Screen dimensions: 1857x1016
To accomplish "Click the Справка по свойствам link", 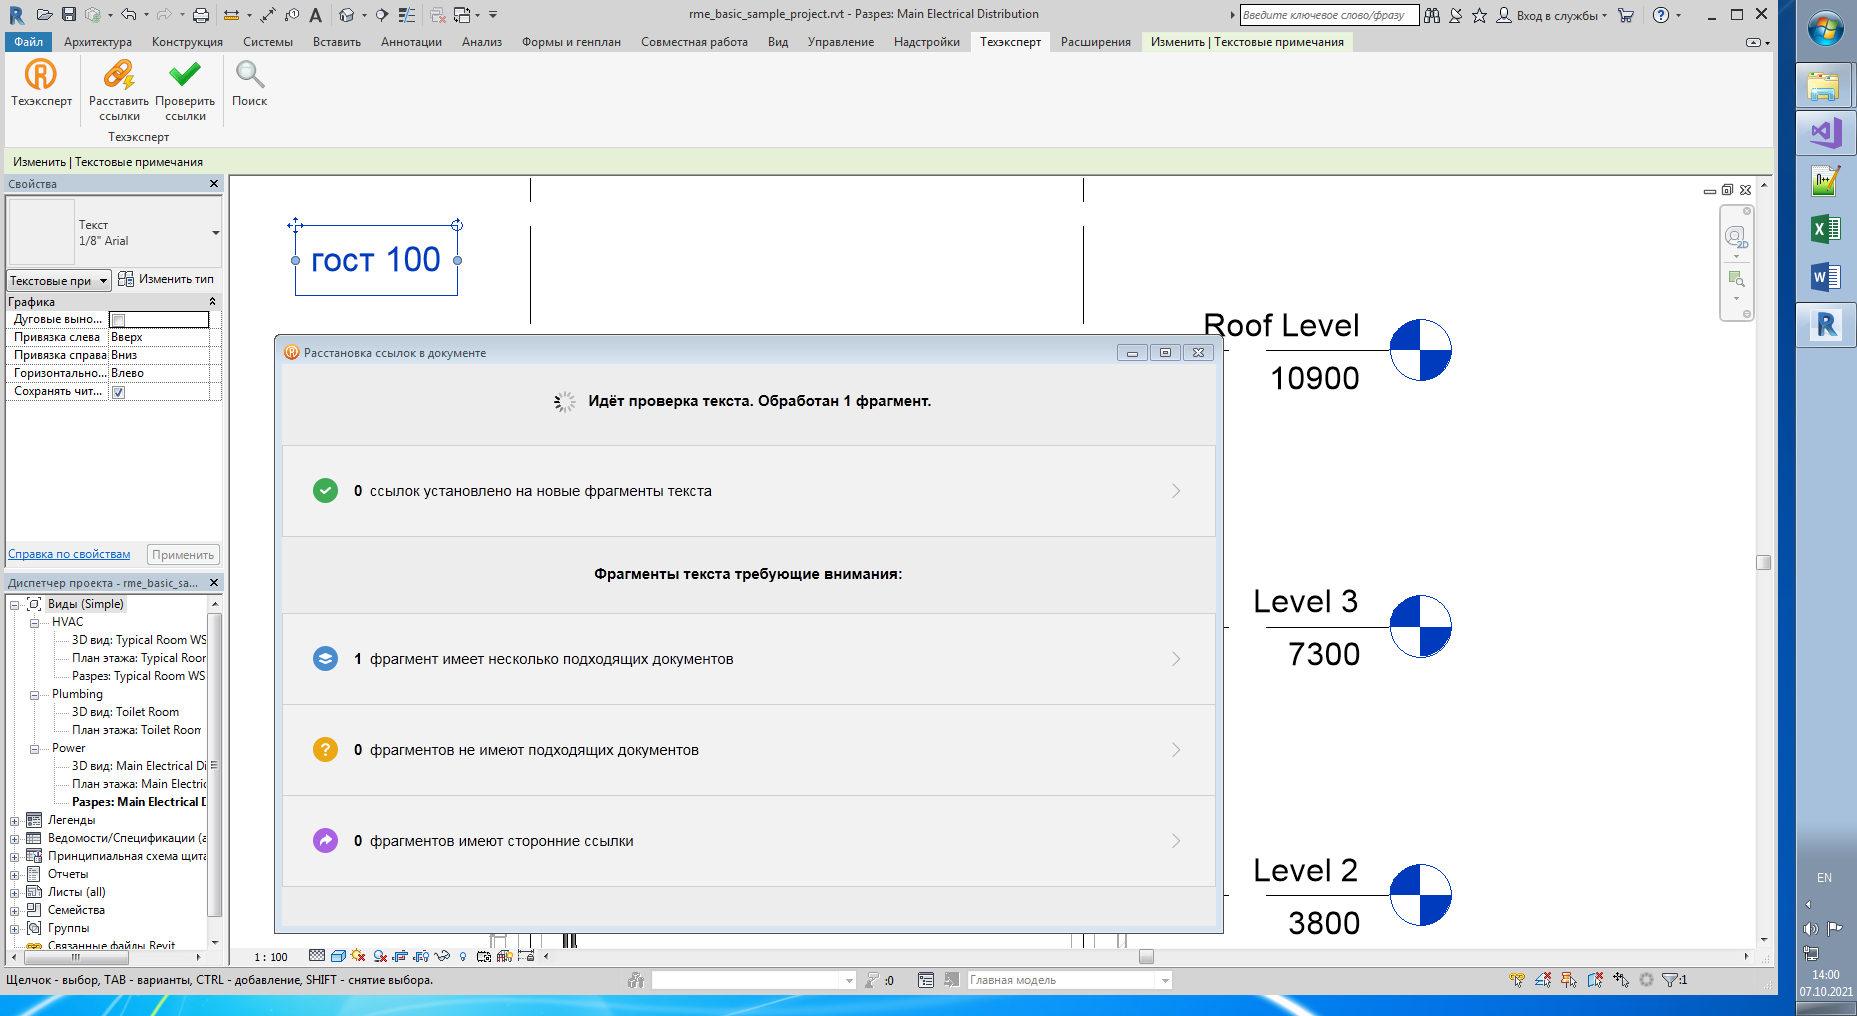I will pos(69,554).
